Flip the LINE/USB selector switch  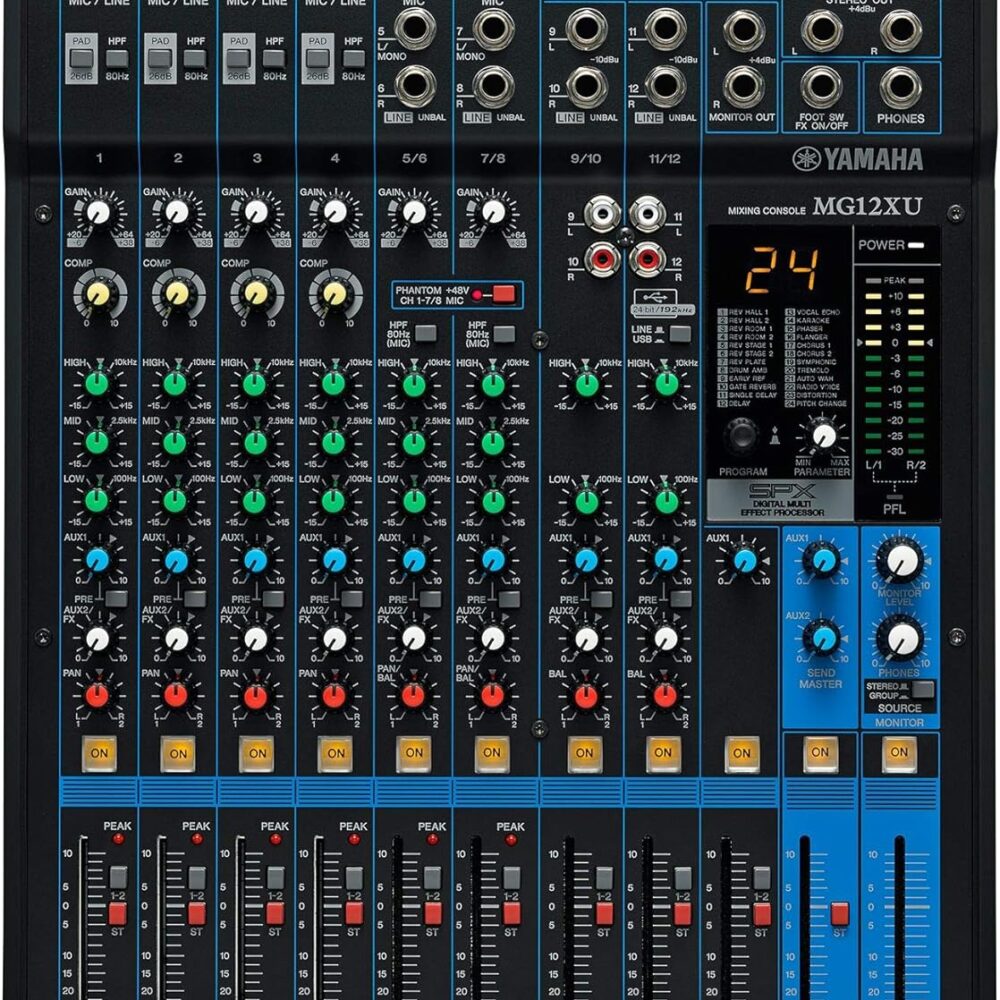pyautogui.click(x=680, y=334)
